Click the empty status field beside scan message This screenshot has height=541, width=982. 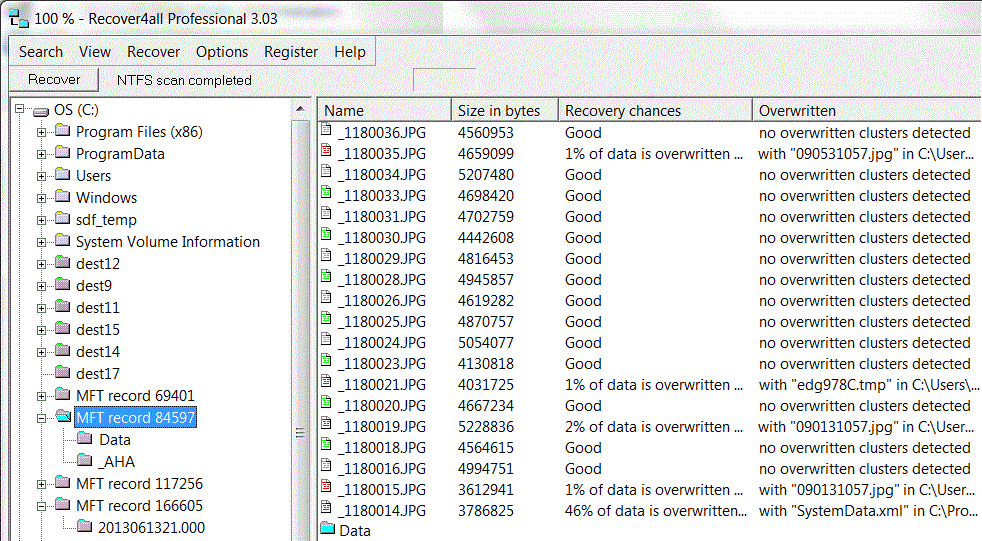coord(444,80)
